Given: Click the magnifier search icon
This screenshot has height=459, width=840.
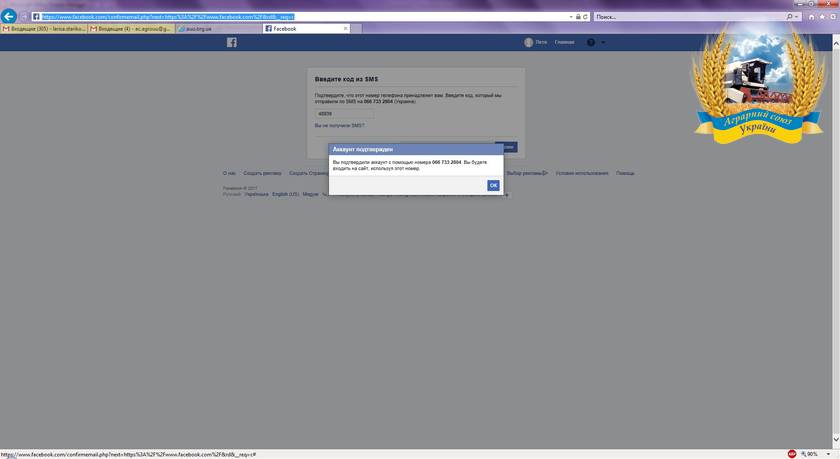Looking at the screenshot, I should tap(789, 17).
